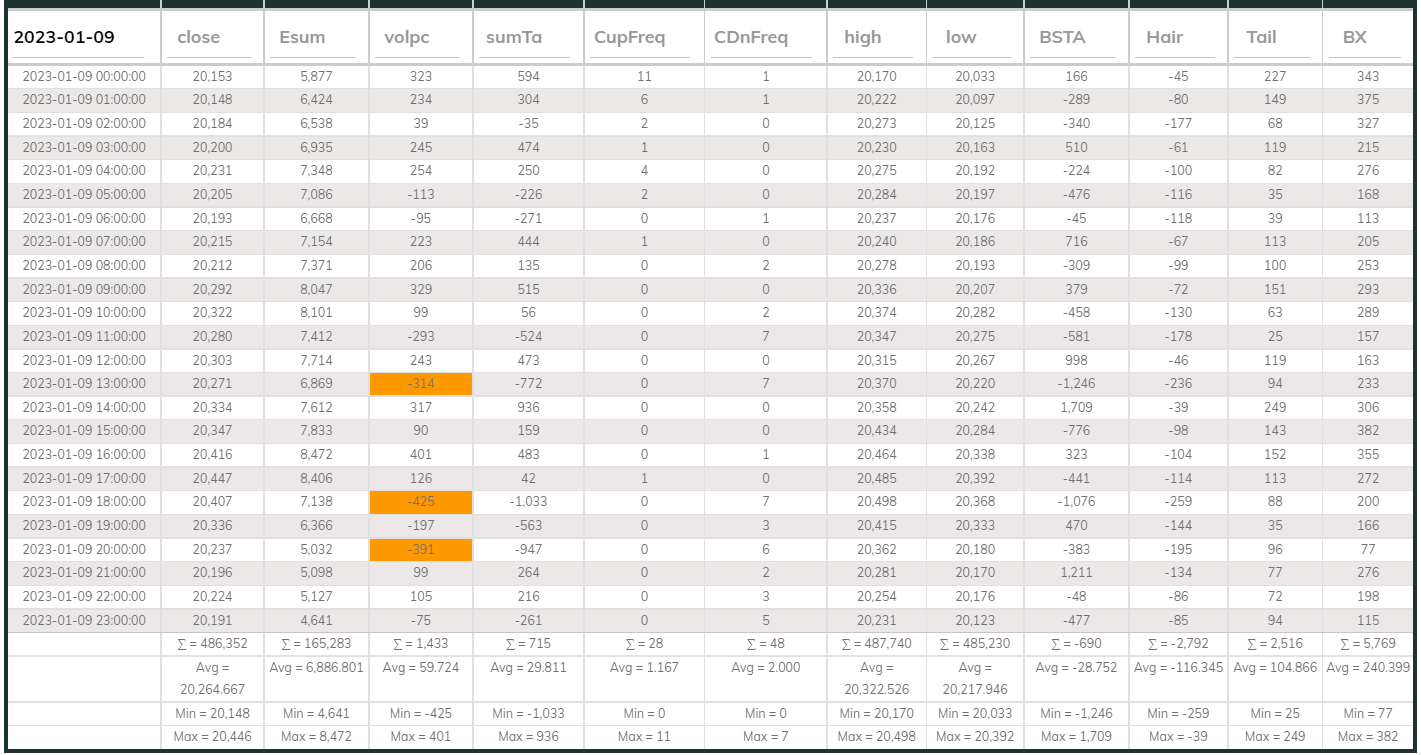This screenshot has width=1421, height=755.
Task: Select the close column header field
Action: 199,38
